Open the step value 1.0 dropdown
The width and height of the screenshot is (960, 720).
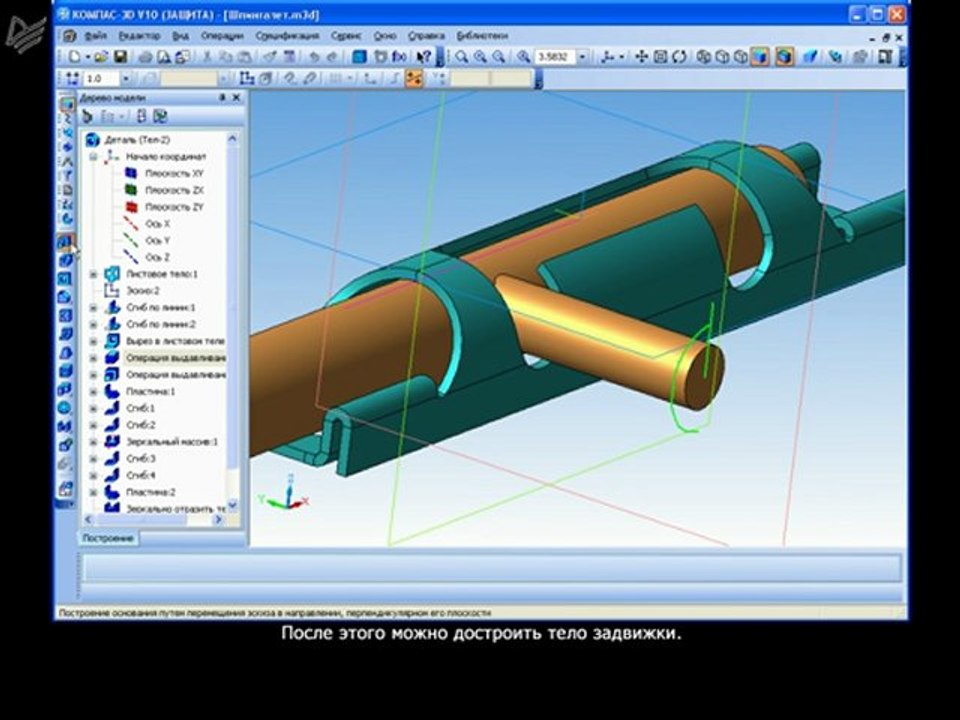click(x=126, y=78)
